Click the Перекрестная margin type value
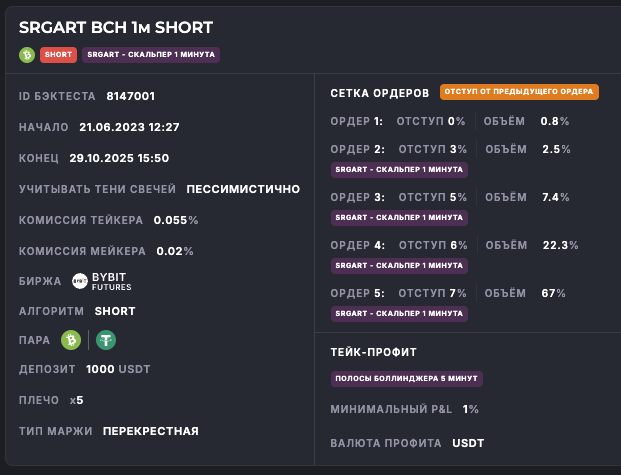This screenshot has height=475, width=621. pyautogui.click(x=150, y=431)
